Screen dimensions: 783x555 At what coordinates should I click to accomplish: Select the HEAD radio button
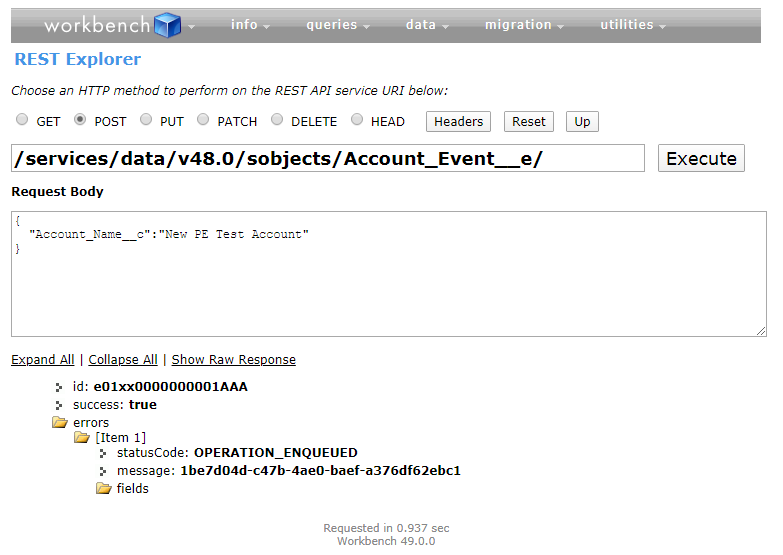coord(357,119)
